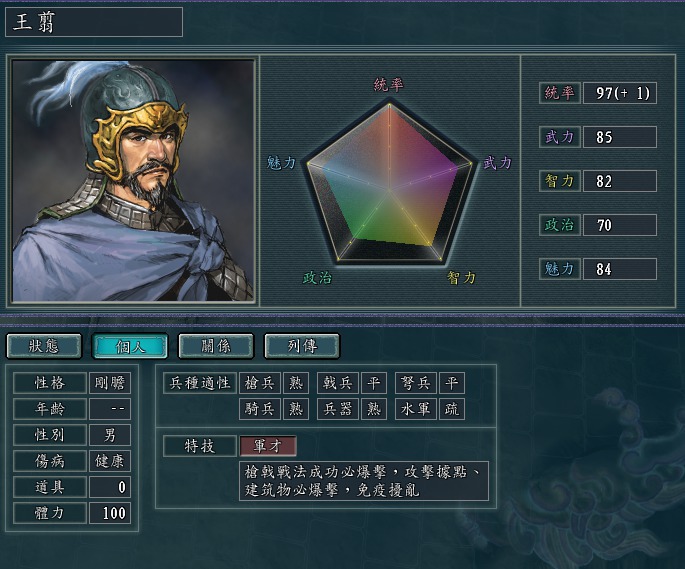Screen dimensions: 685x569
Task: Select the 個人 tab
Action: pyautogui.click(x=130, y=346)
